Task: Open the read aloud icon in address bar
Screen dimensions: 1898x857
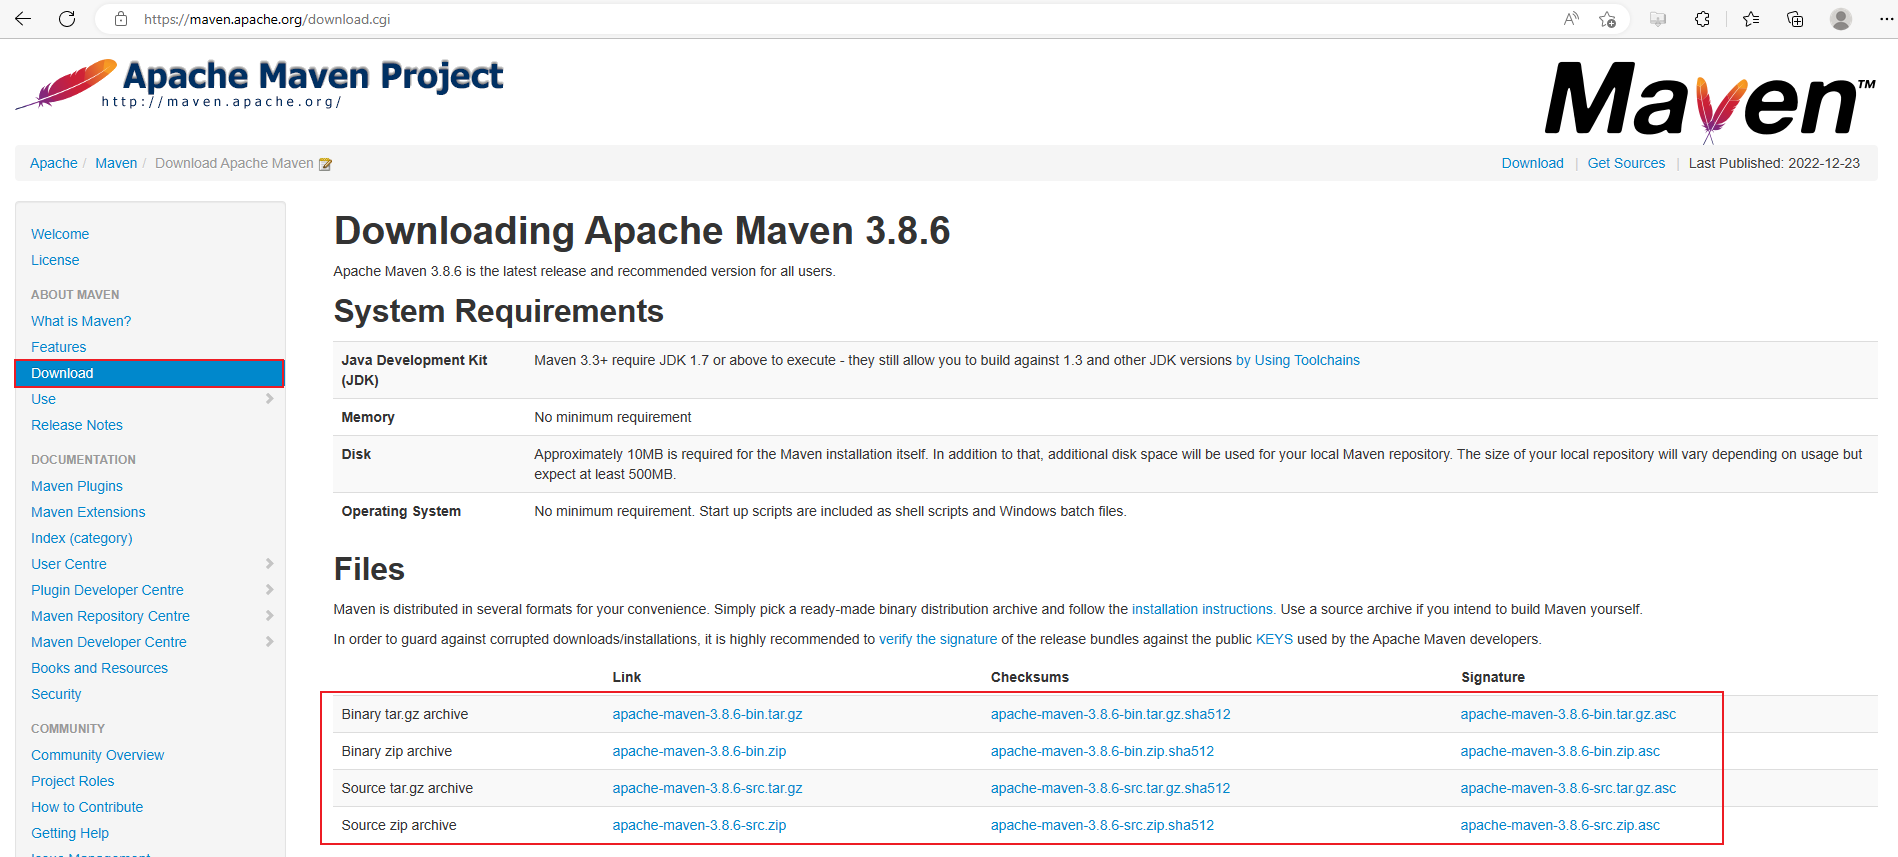Action: (1571, 19)
